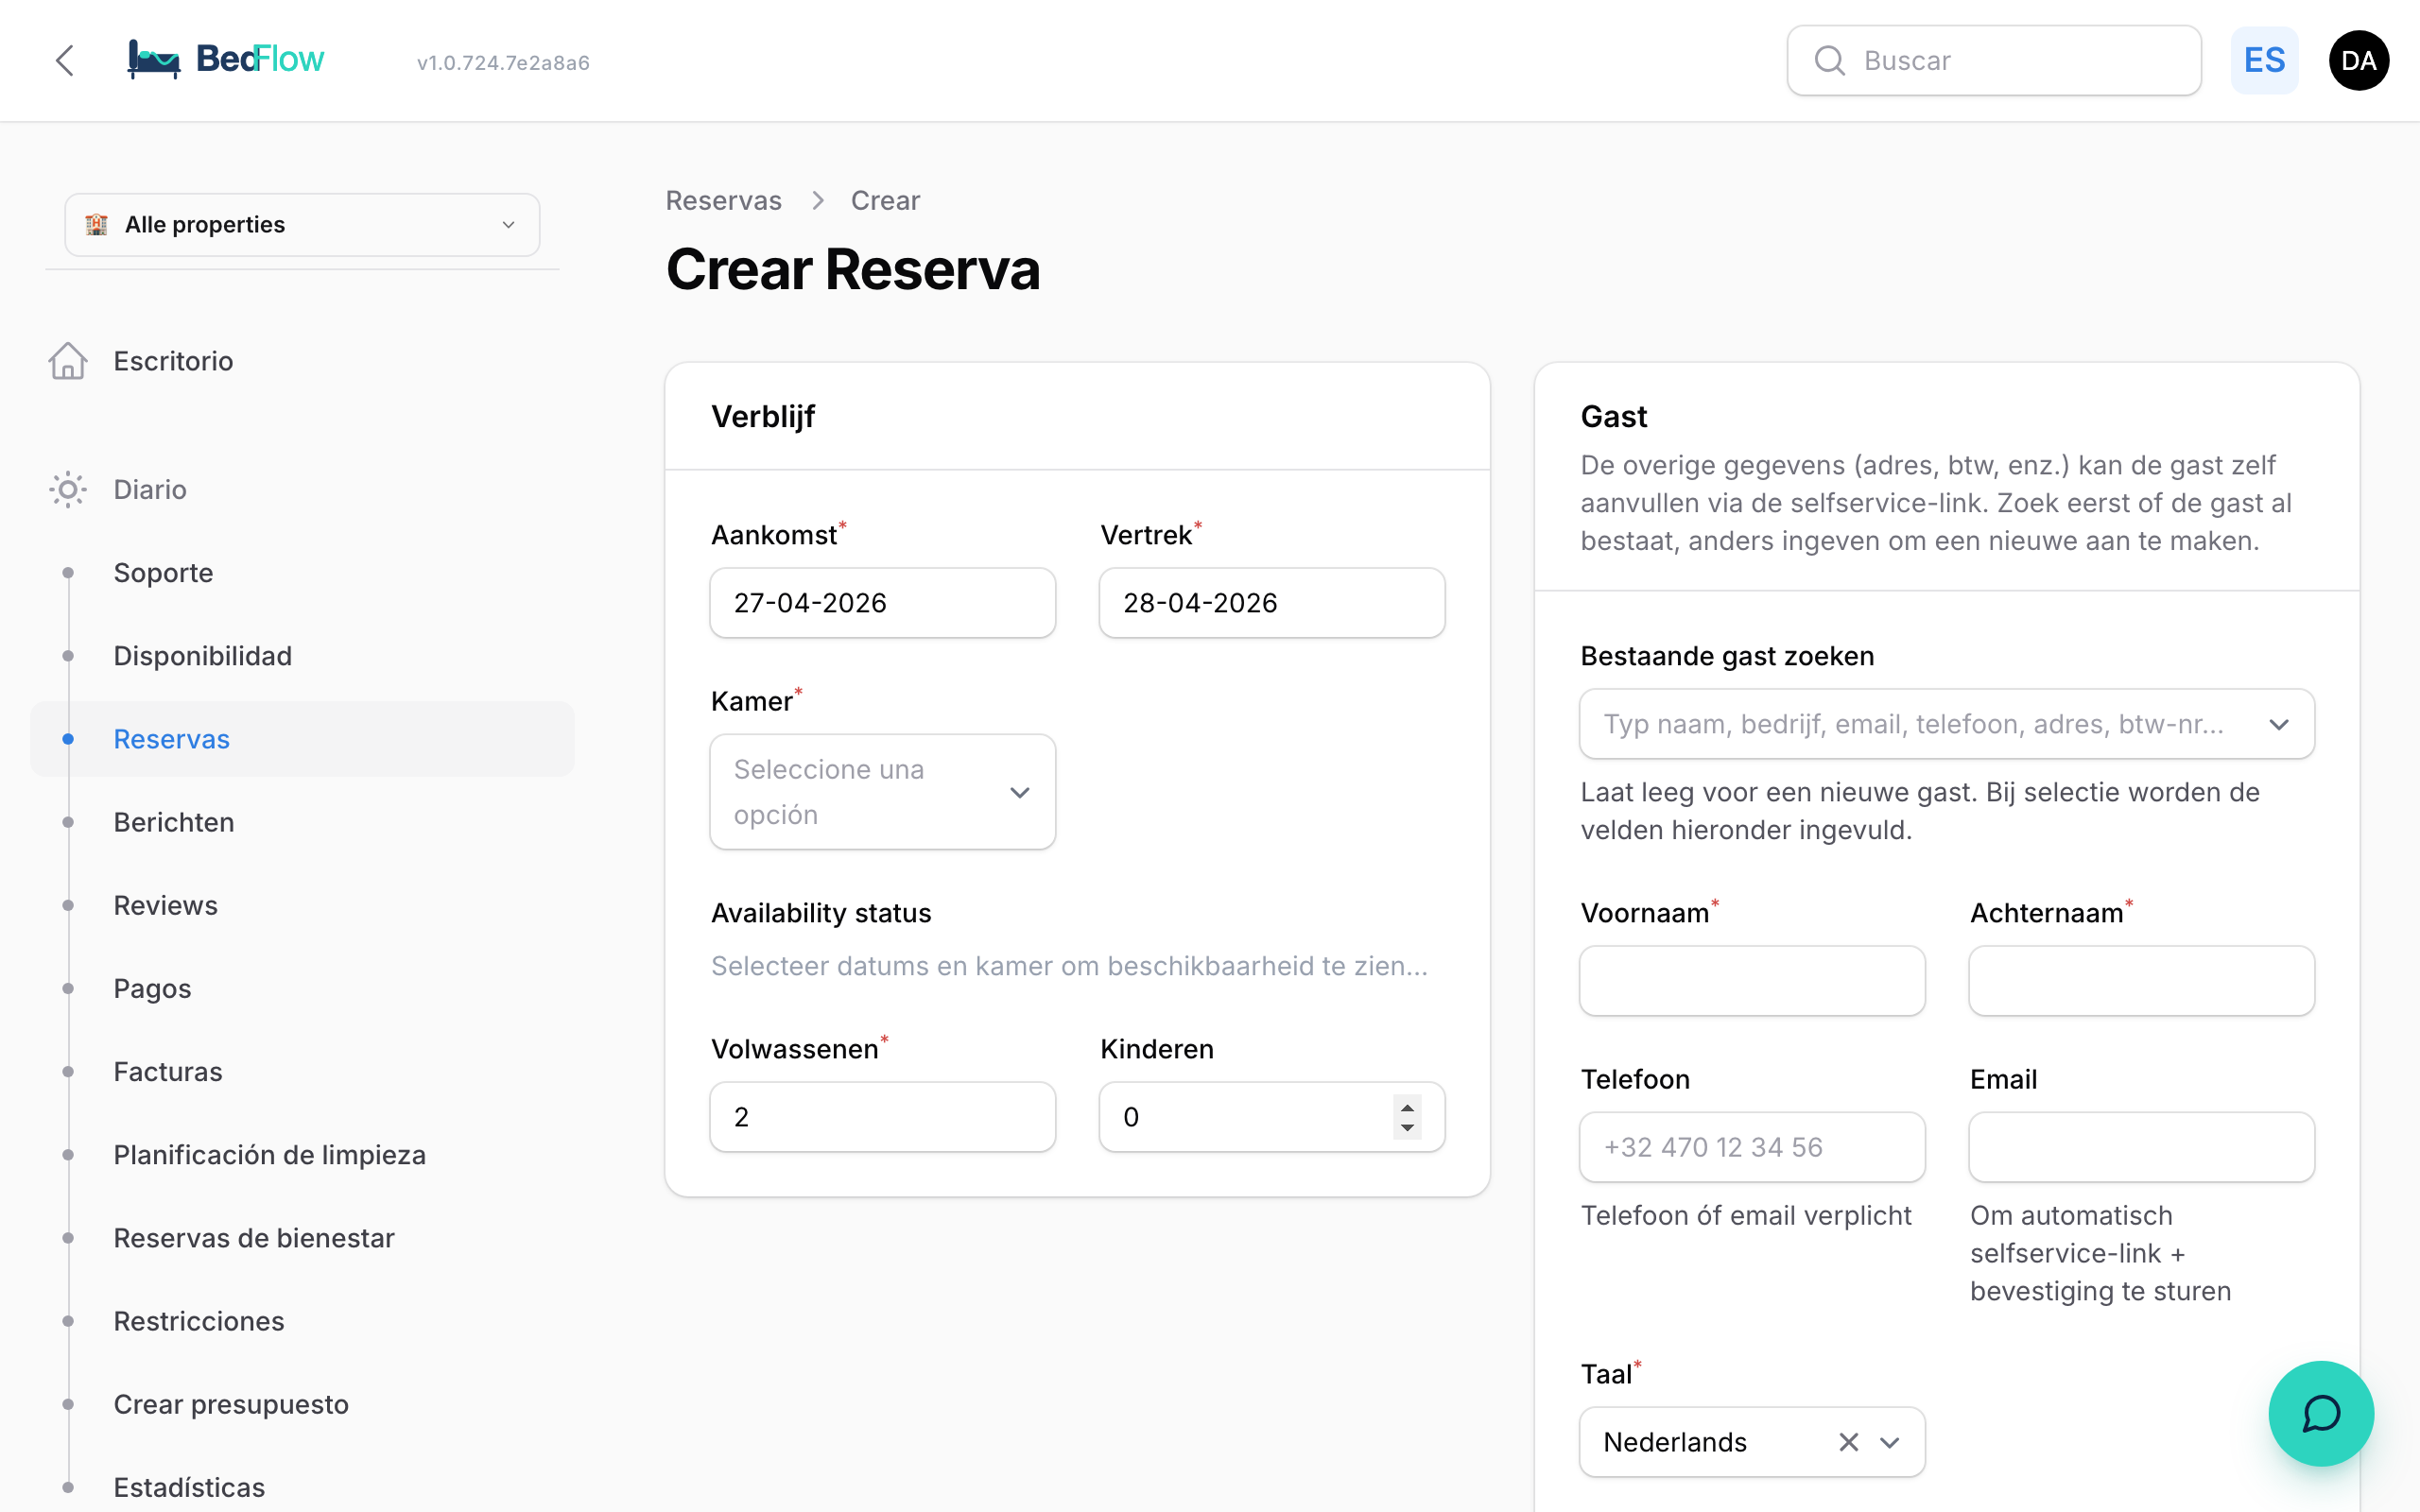Click the Achternaam input field
Viewport: 2420px width, 1512px height.
point(2141,981)
